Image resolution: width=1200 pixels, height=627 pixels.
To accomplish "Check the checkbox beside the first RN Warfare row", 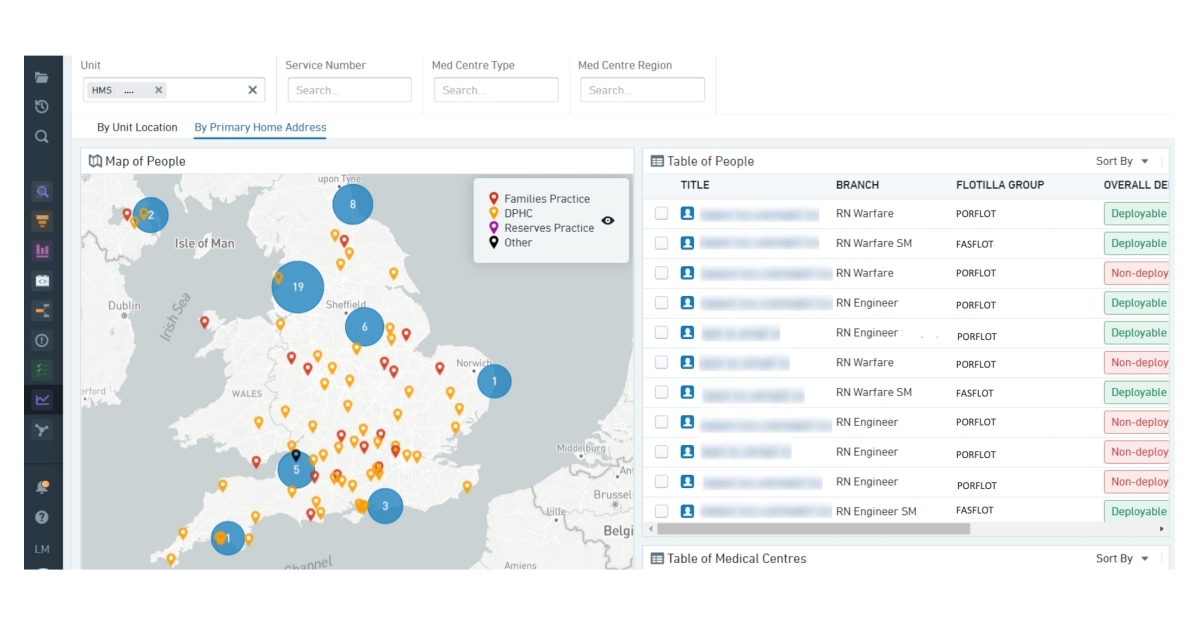I will [x=661, y=213].
